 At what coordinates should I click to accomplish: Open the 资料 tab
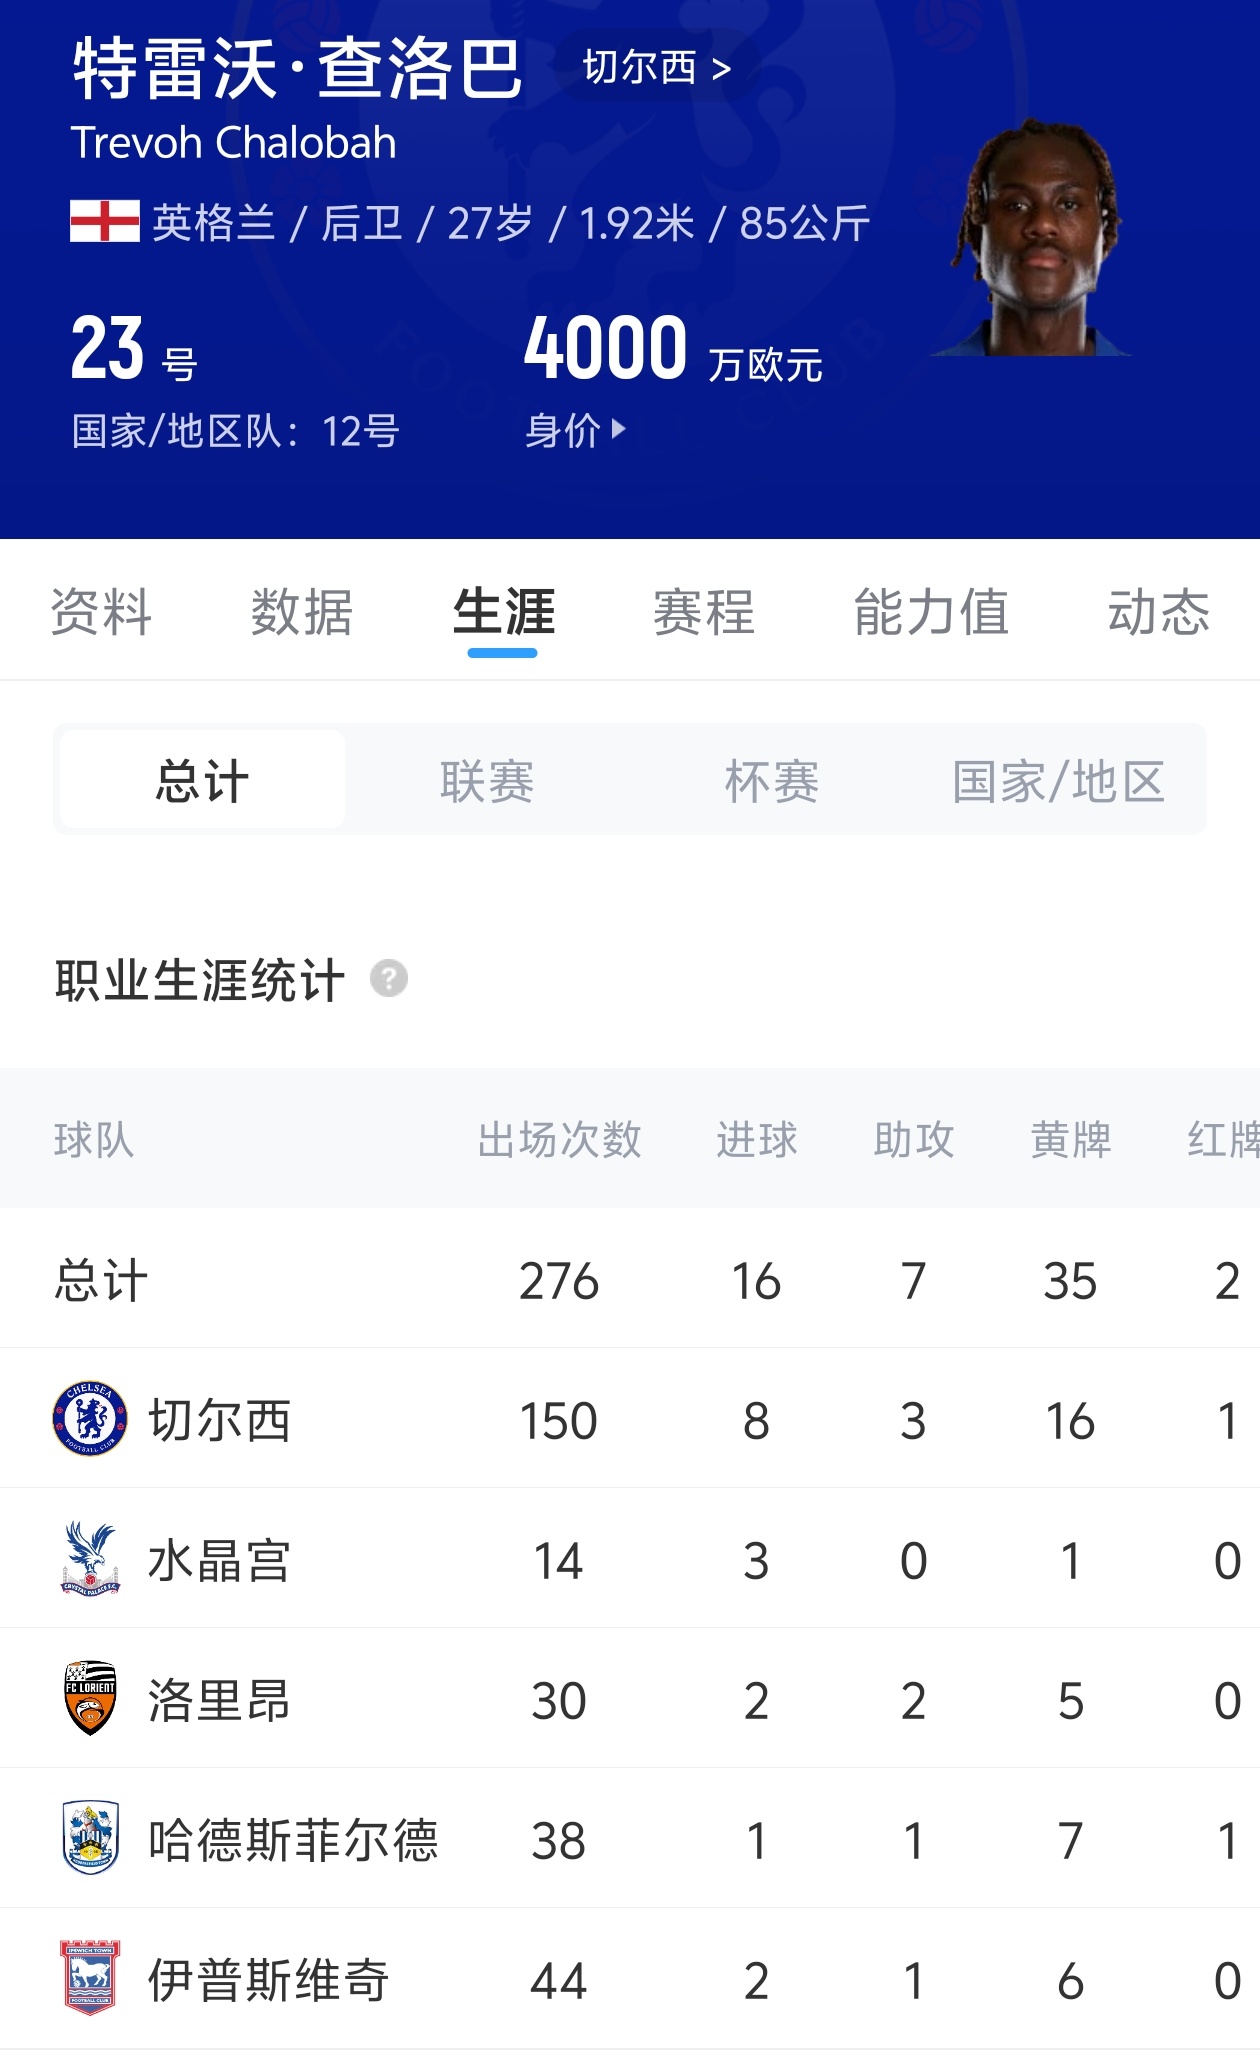point(101,612)
